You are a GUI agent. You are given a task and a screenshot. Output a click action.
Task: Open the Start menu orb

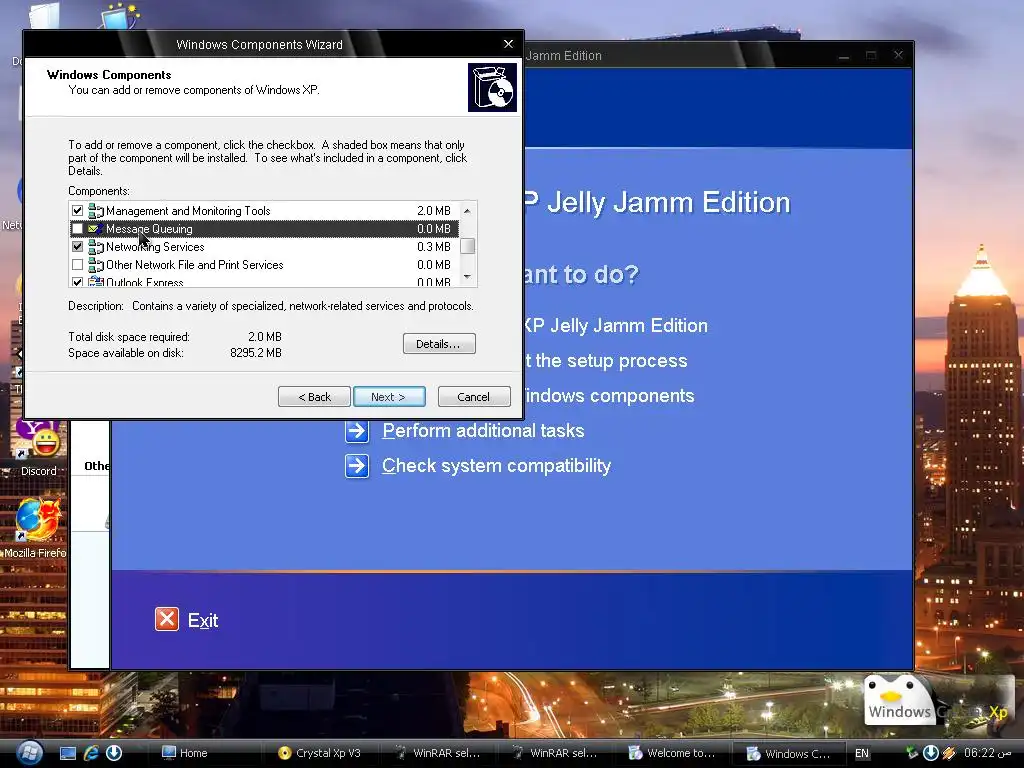[x=29, y=752]
